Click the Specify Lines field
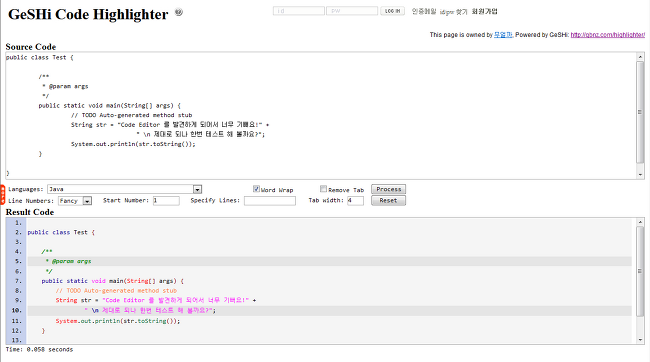The height and width of the screenshot is (362, 650). (270, 201)
